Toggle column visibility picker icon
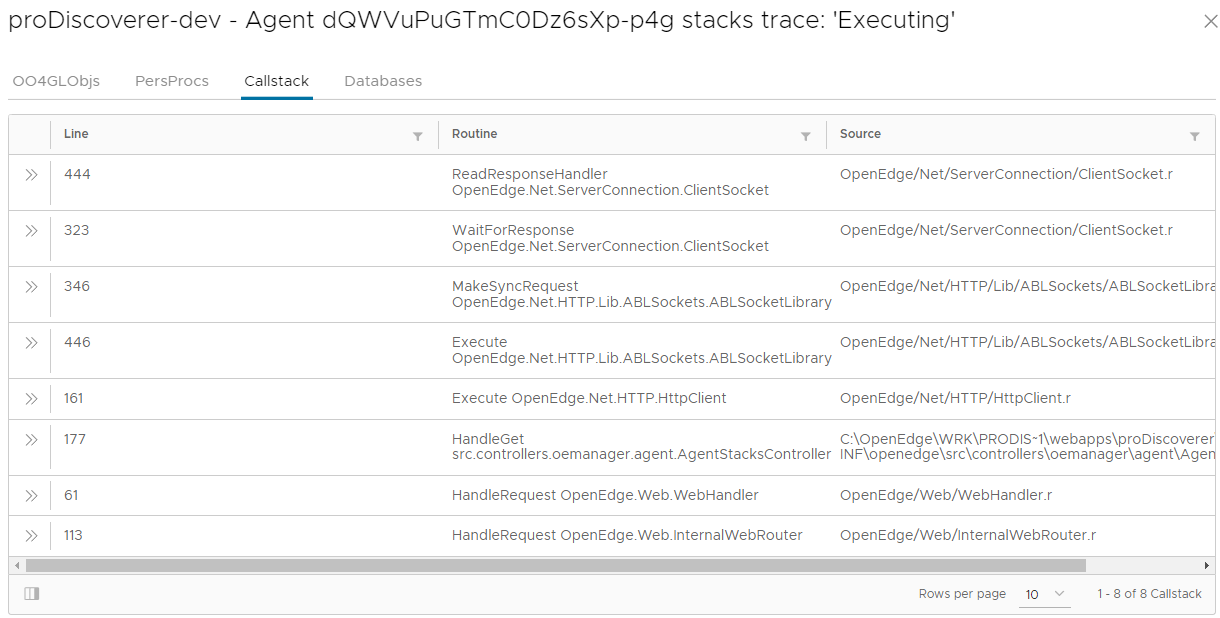 [x=32, y=594]
